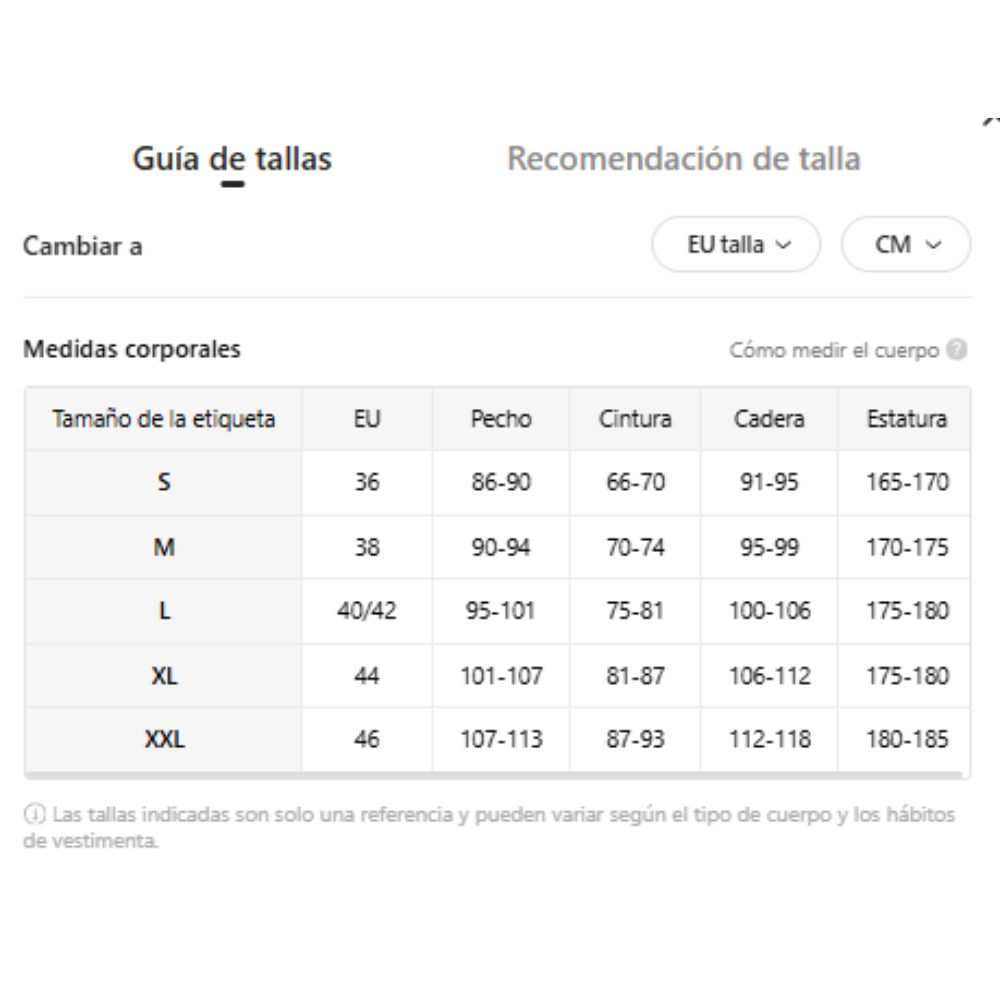1000x1000 pixels.
Task: Select the XL size row label
Action: point(164,675)
